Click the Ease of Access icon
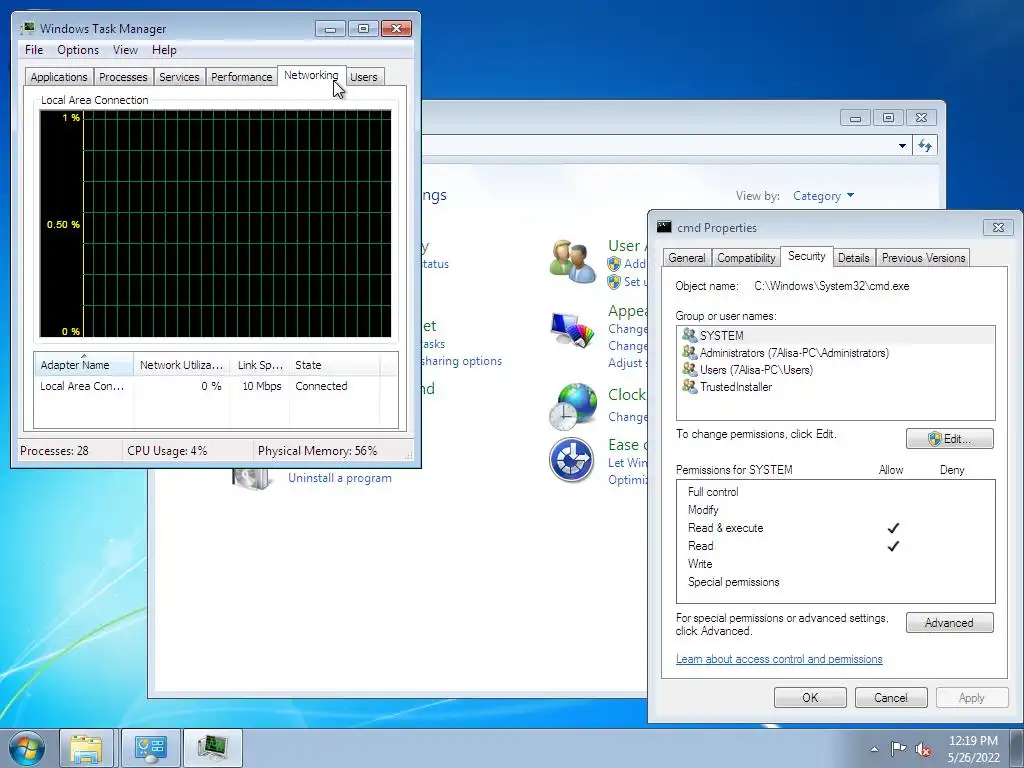Image resolution: width=1024 pixels, height=768 pixels. (x=571, y=460)
